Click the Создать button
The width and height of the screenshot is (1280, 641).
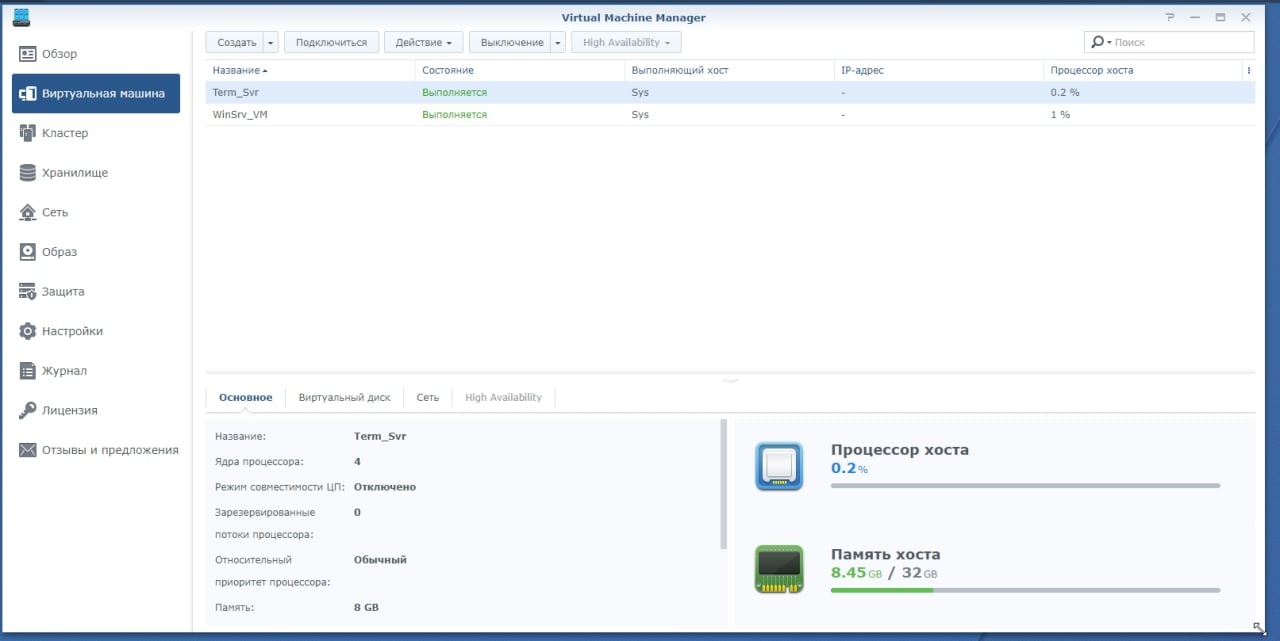click(x=236, y=43)
